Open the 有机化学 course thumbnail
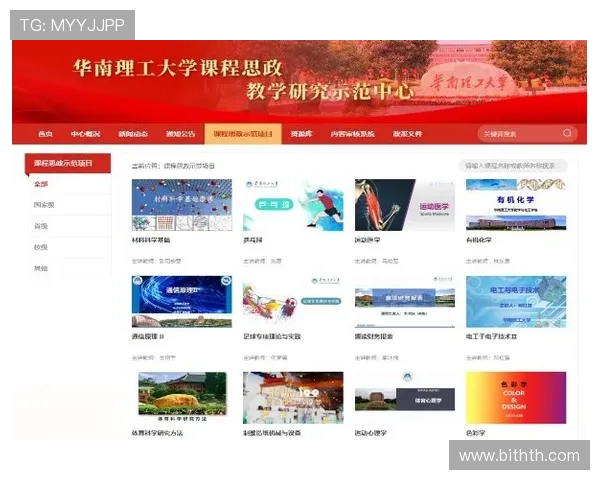The height and width of the screenshot is (480, 600). point(516,205)
